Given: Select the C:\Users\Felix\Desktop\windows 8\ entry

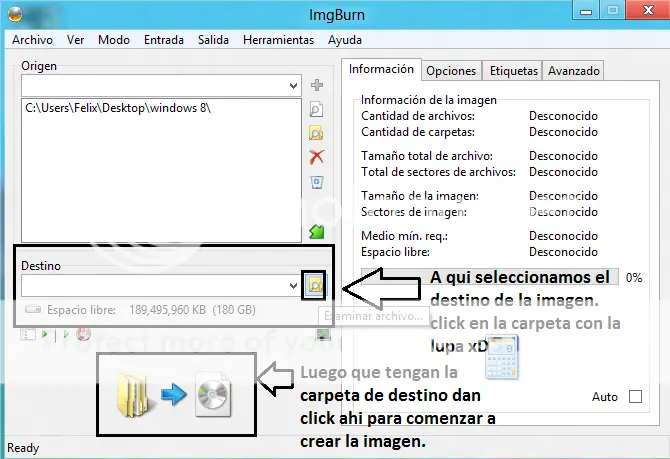Looking at the screenshot, I should [x=118, y=108].
